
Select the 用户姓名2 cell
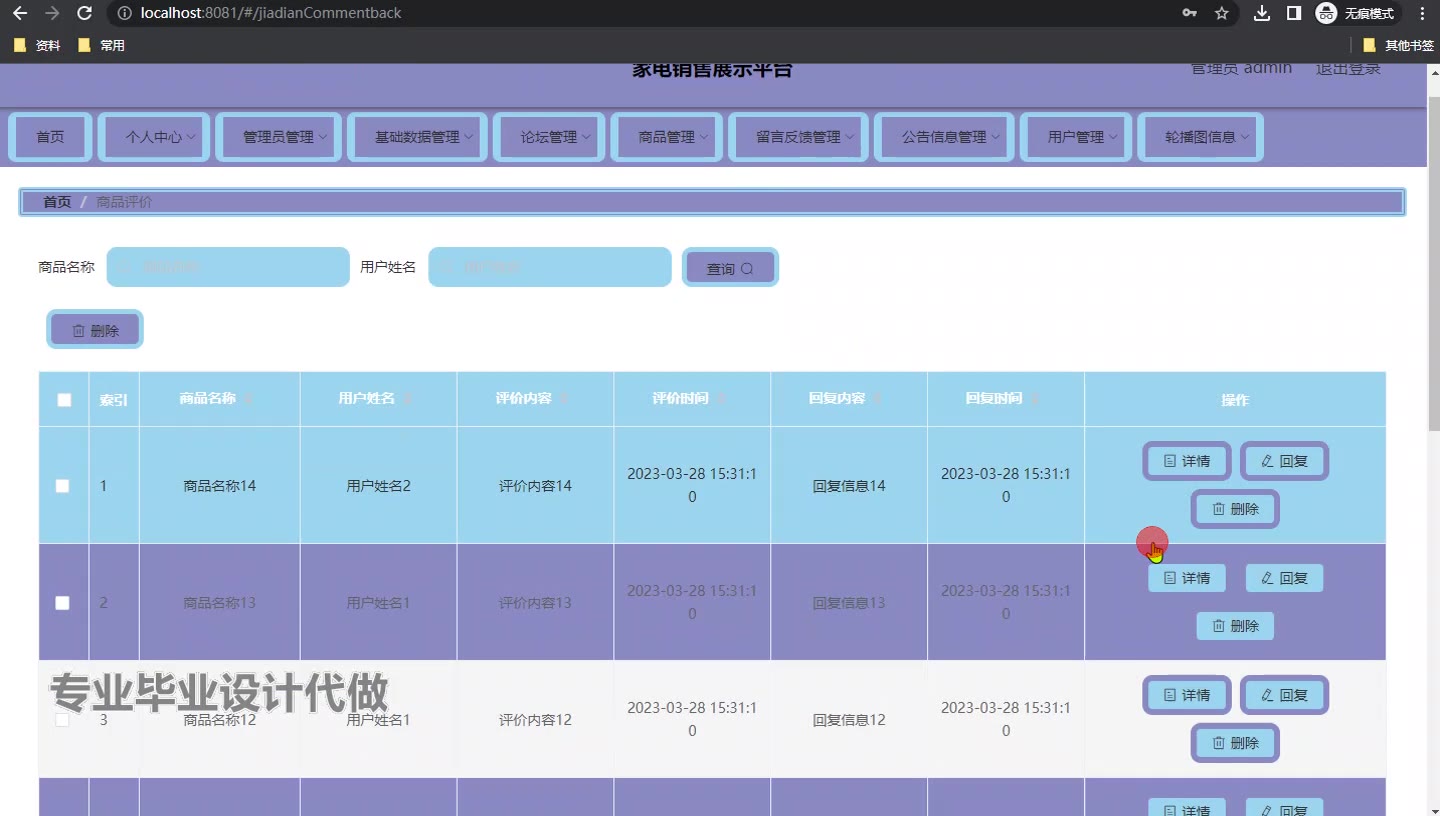click(379, 486)
